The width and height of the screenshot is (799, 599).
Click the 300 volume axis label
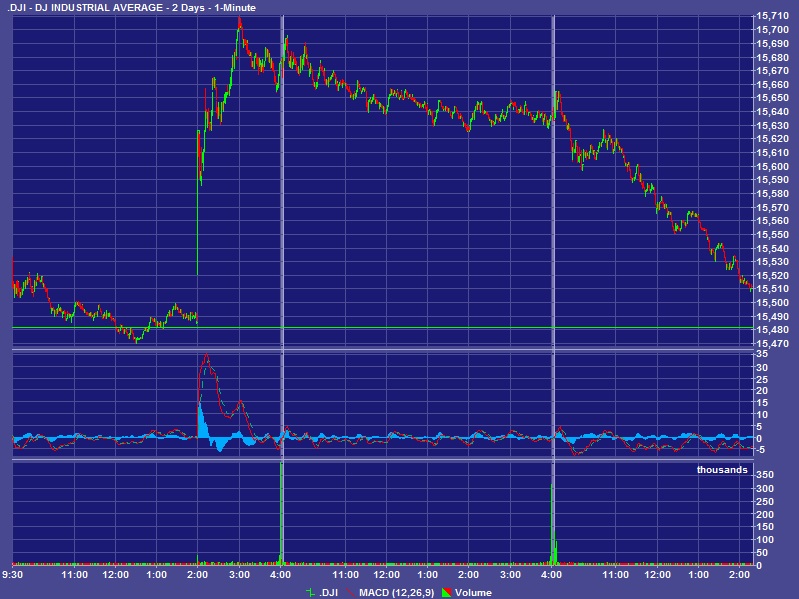coord(765,488)
